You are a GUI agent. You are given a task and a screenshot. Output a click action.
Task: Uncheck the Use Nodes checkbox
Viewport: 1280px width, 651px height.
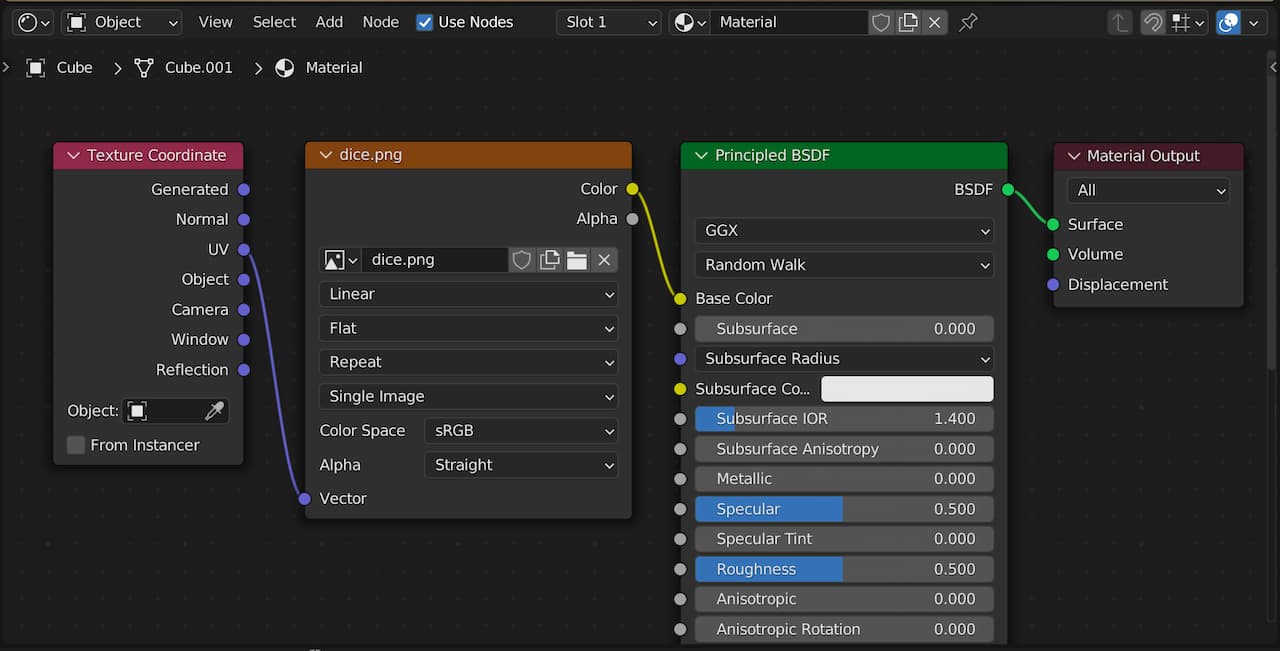coord(425,22)
